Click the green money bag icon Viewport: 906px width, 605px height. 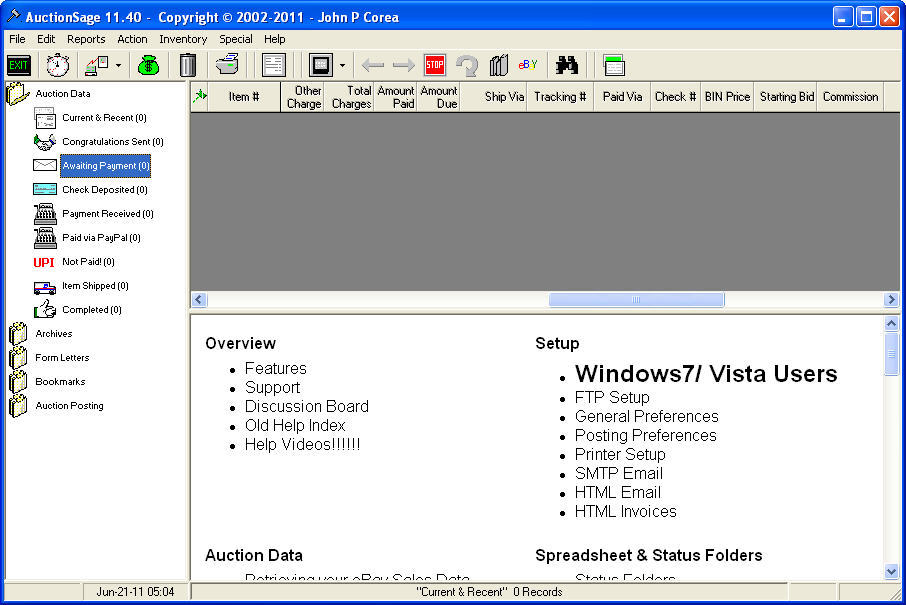tap(148, 65)
